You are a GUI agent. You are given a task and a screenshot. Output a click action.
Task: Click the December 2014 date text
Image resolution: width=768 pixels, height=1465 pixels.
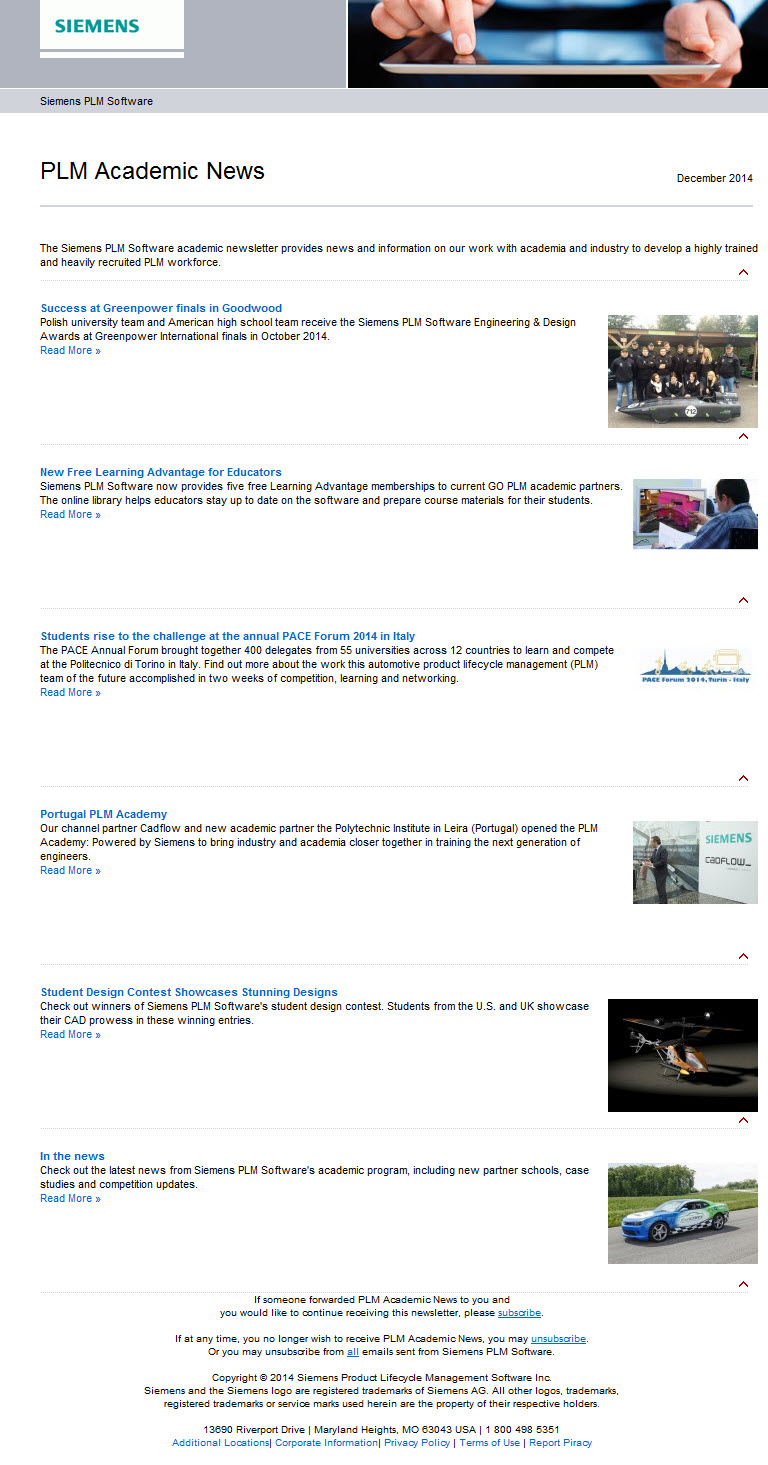[714, 178]
